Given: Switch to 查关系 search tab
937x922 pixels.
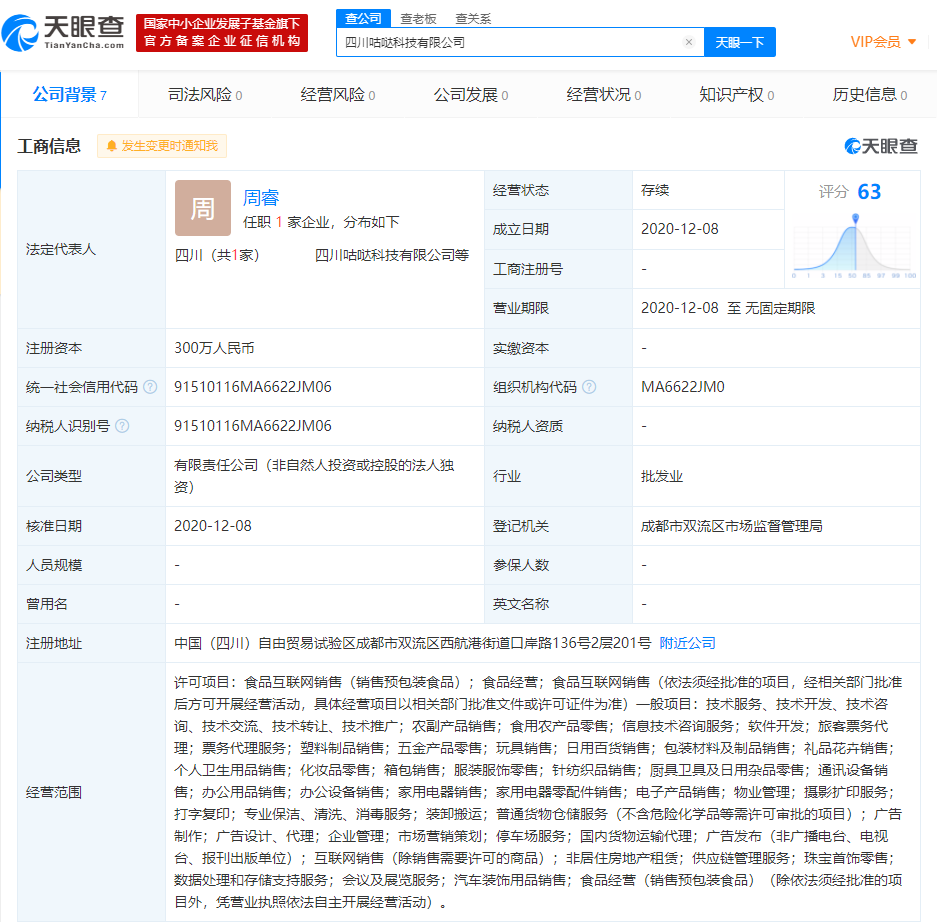Looking at the screenshot, I should (471, 18).
